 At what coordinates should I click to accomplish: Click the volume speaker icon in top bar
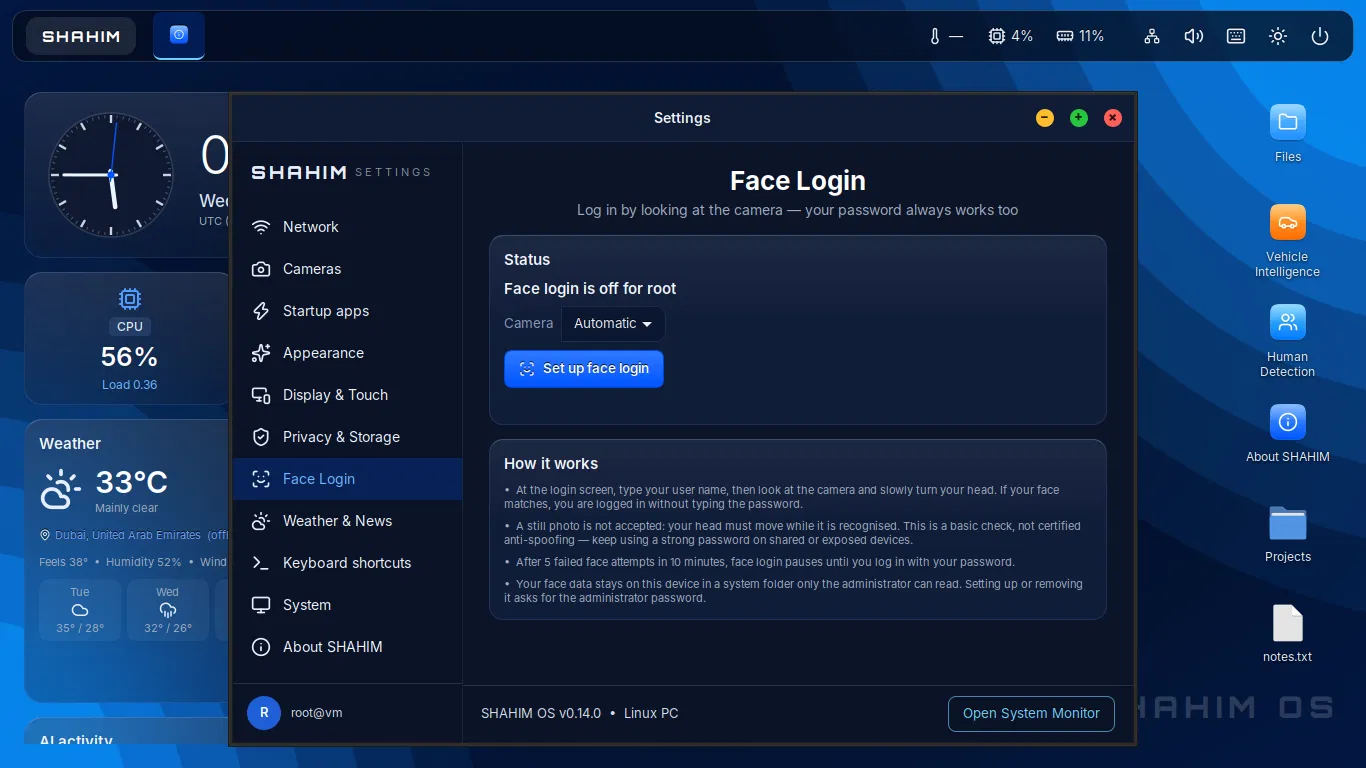[x=1194, y=36]
